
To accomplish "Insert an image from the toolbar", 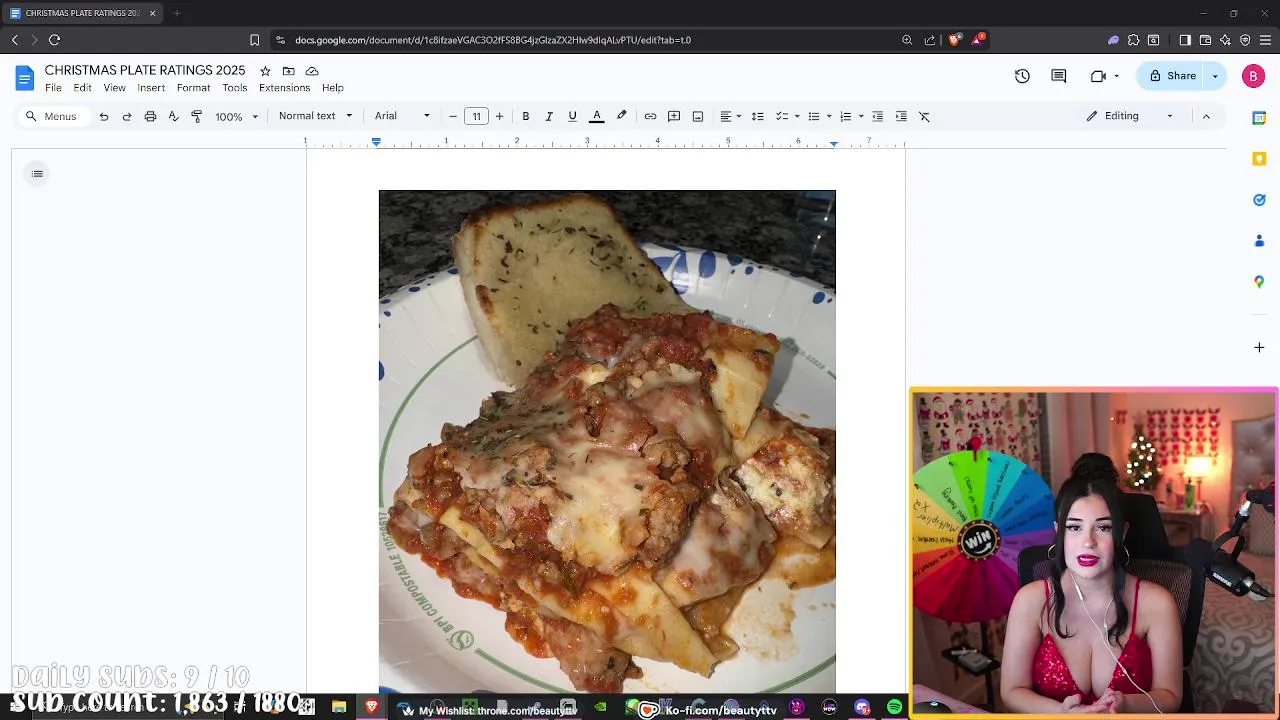I will click(698, 116).
